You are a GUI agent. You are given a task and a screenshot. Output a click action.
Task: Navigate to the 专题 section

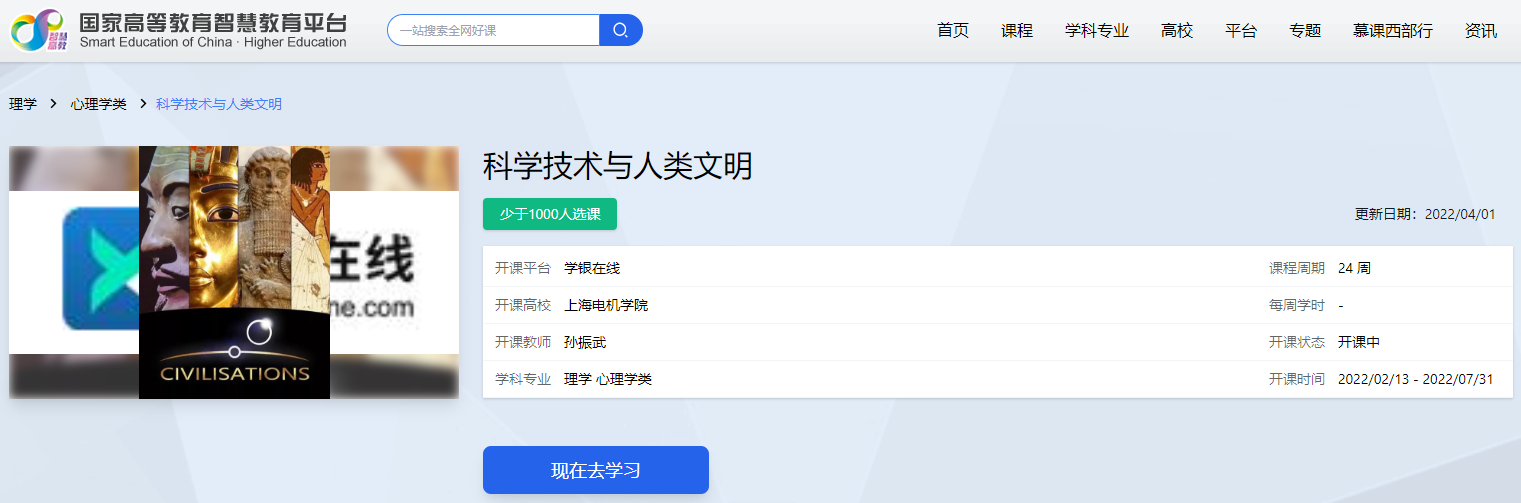[1304, 30]
